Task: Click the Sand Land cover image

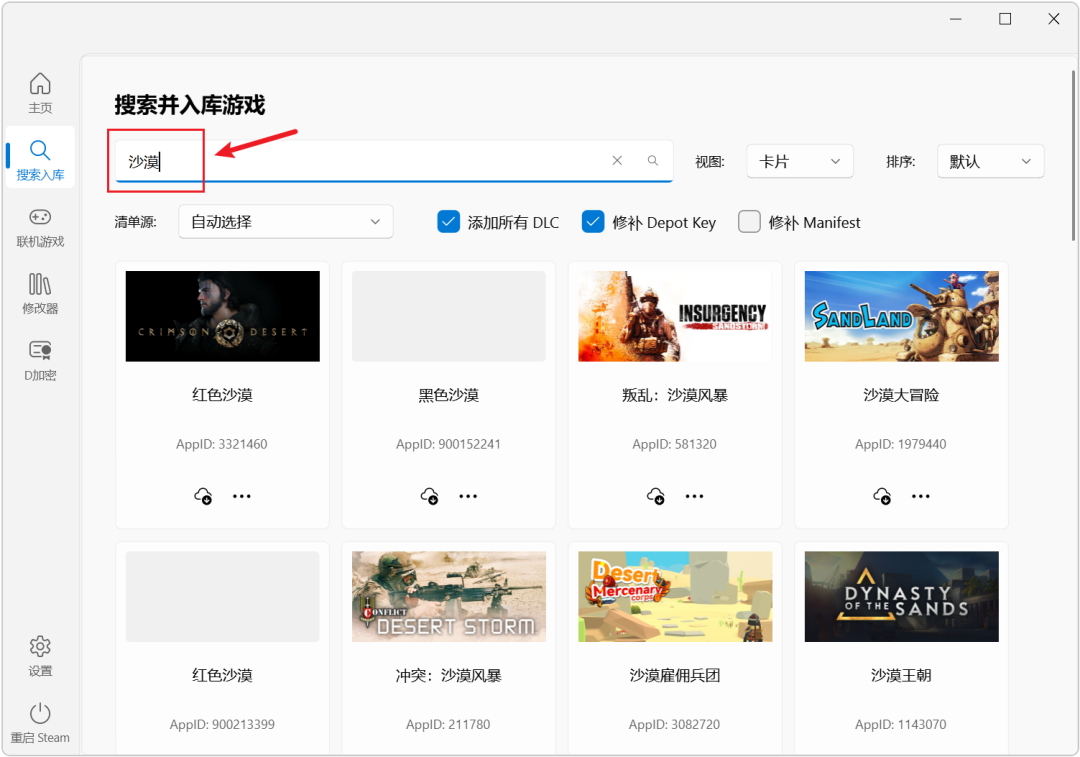Action: coord(902,316)
